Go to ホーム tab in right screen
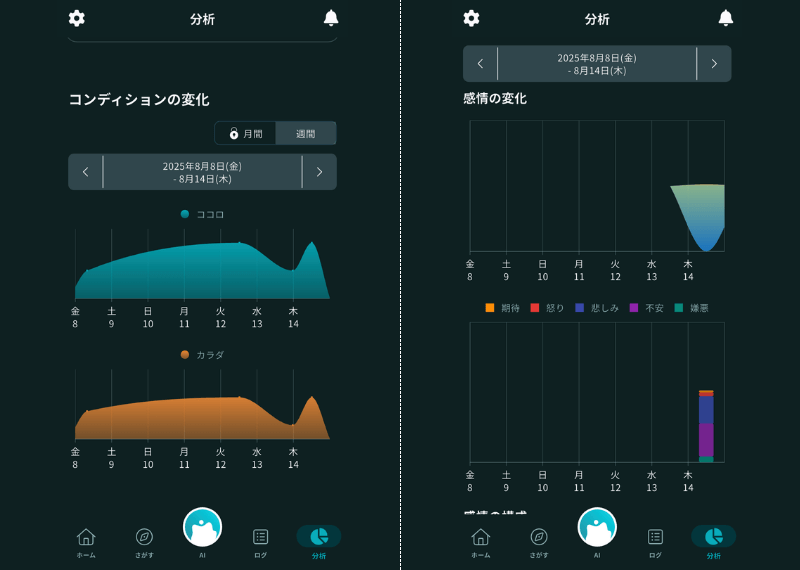Viewport: 800px width, 570px height. point(481,543)
